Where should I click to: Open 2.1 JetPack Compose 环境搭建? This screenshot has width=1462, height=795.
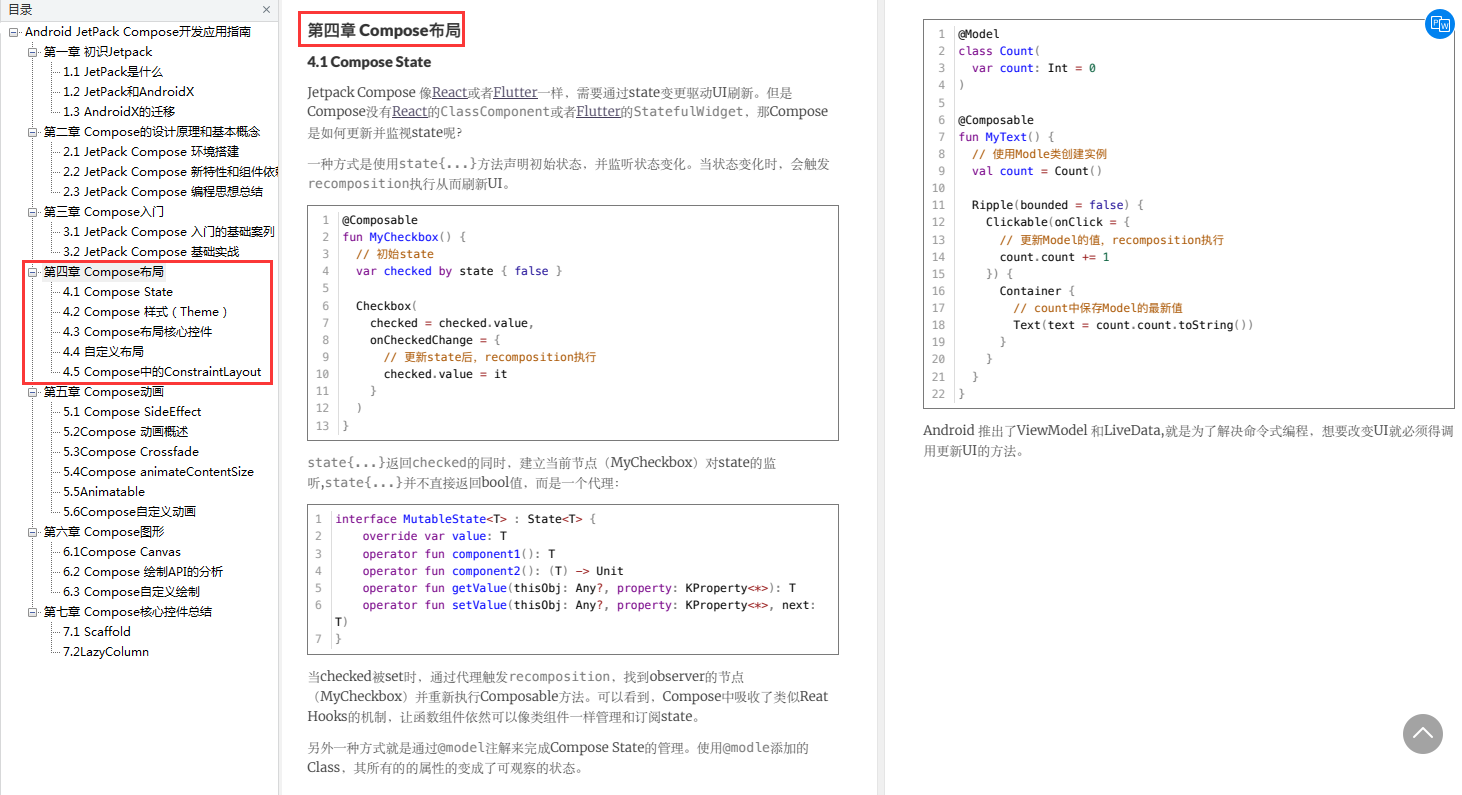pyautogui.click(x=151, y=152)
